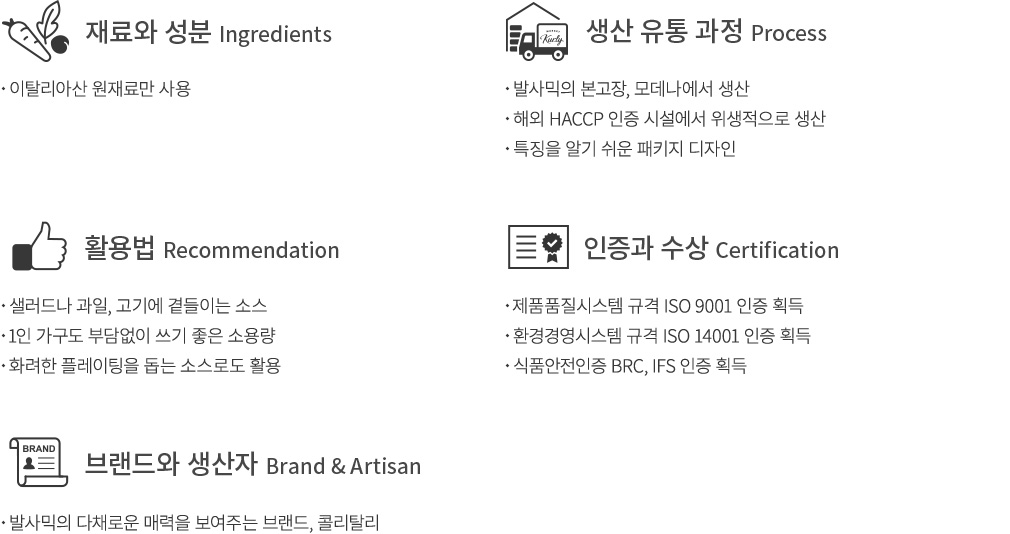The width and height of the screenshot is (1010, 534).
Task: Click the certificate badge Certification icon
Action: 538,247
